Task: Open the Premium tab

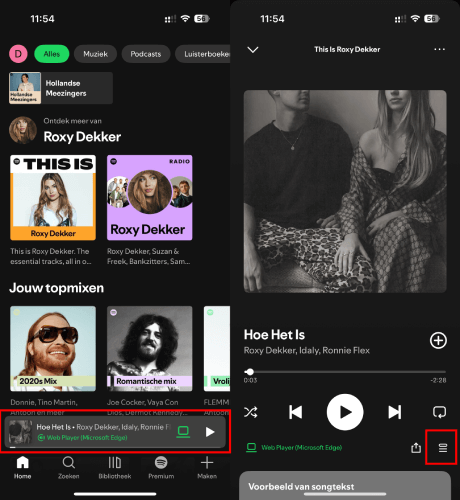Action: [x=161, y=467]
